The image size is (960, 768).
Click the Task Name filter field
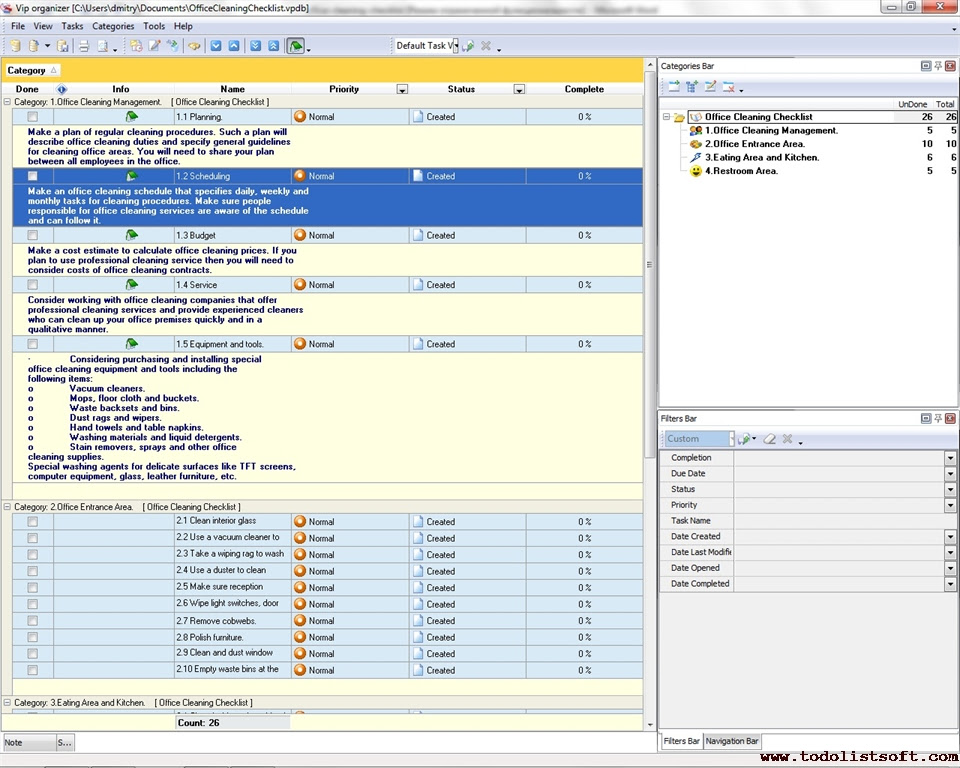845,521
